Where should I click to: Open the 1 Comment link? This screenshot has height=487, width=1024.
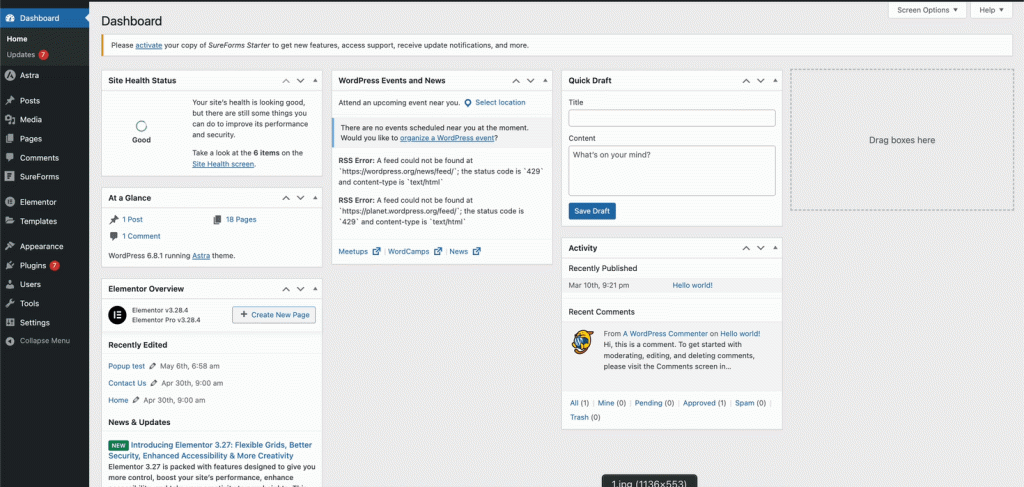pyautogui.click(x=141, y=236)
